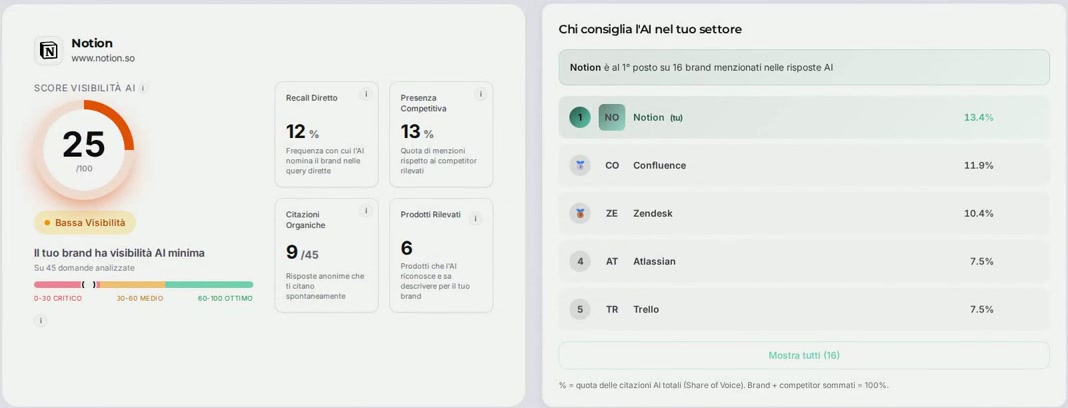Click info icon below the visibility scale
Image resolution: width=1068 pixels, height=408 pixels.
(x=40, y=320)
